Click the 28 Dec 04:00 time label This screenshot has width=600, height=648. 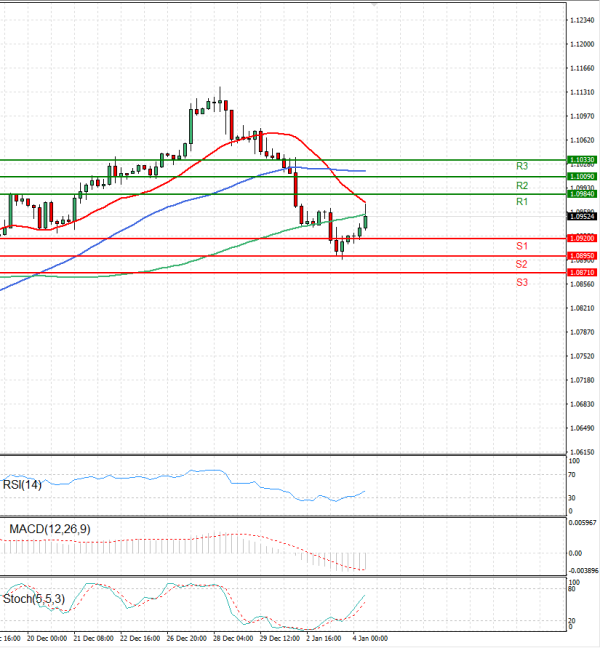click(x=233, y=638)
